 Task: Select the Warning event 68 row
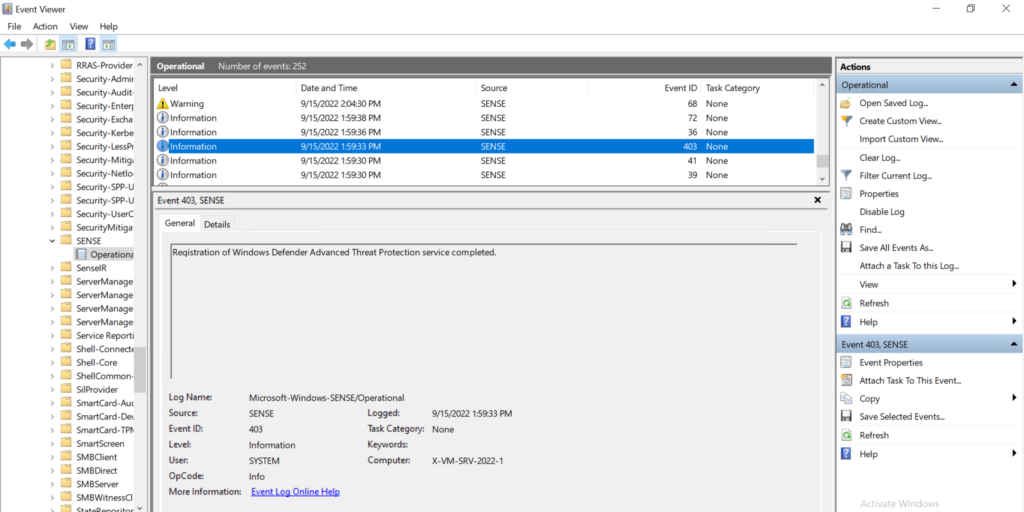pos(484,103)
